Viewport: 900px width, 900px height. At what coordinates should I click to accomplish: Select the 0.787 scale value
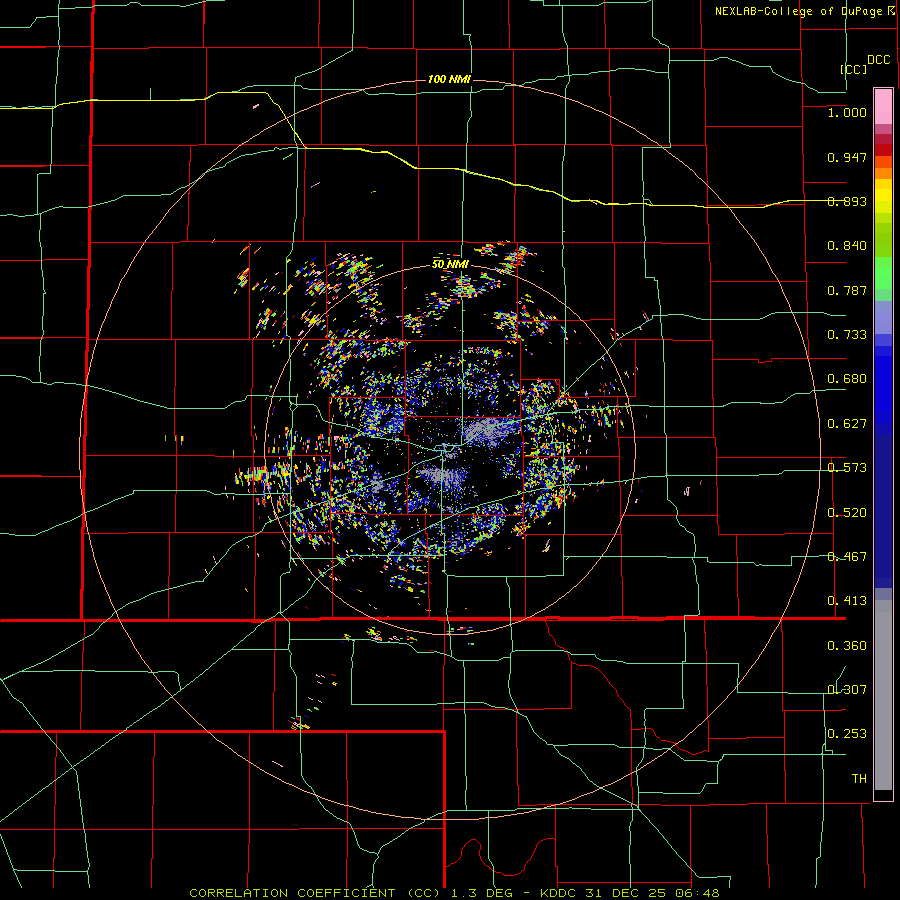tap(847, 290)
